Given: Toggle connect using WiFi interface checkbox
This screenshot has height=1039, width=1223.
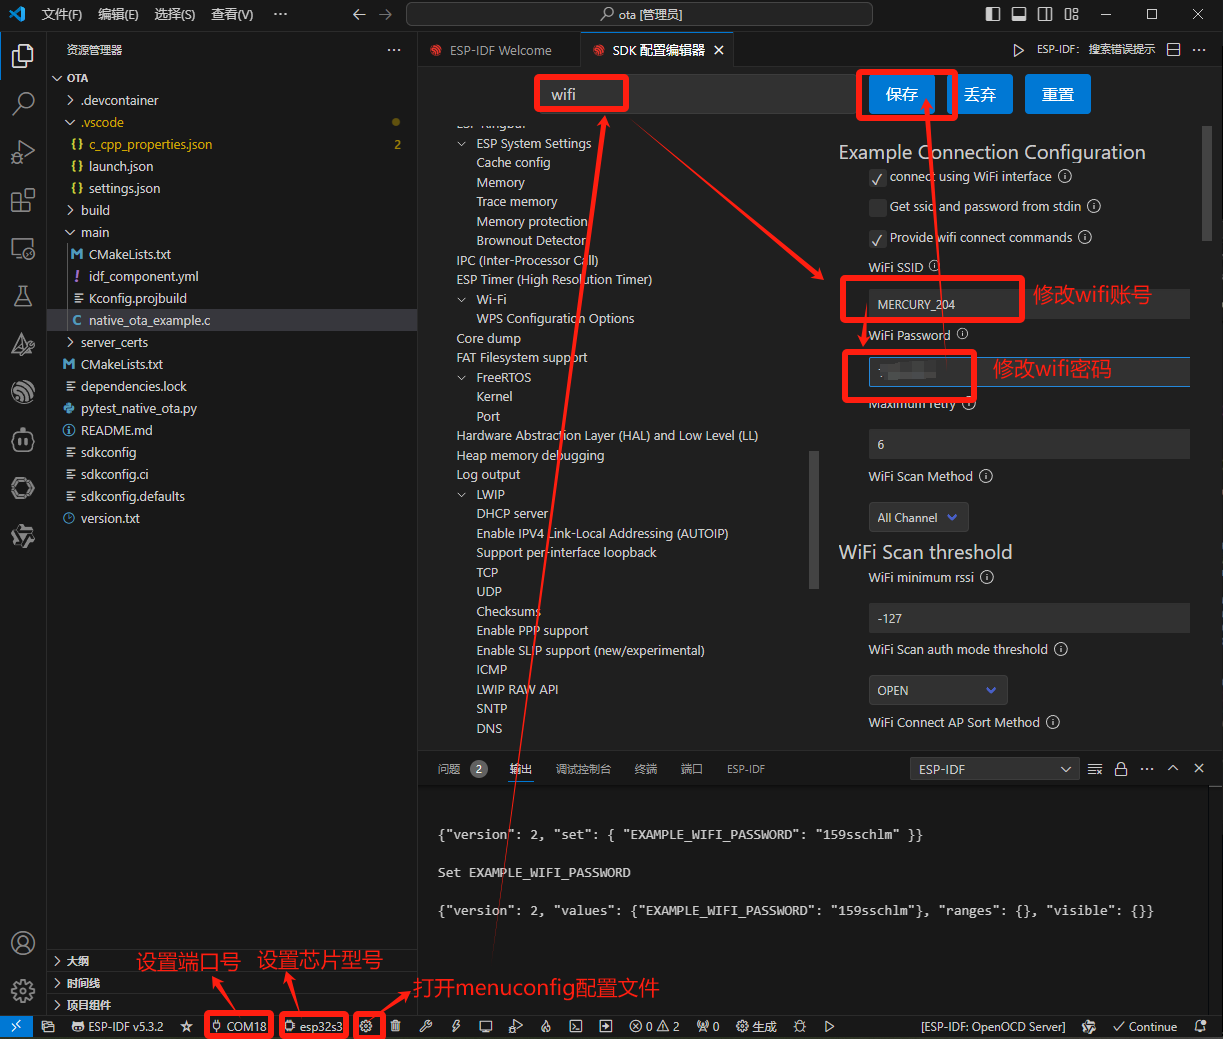Looking at the screenshot, I should click(x=877, y=178).
